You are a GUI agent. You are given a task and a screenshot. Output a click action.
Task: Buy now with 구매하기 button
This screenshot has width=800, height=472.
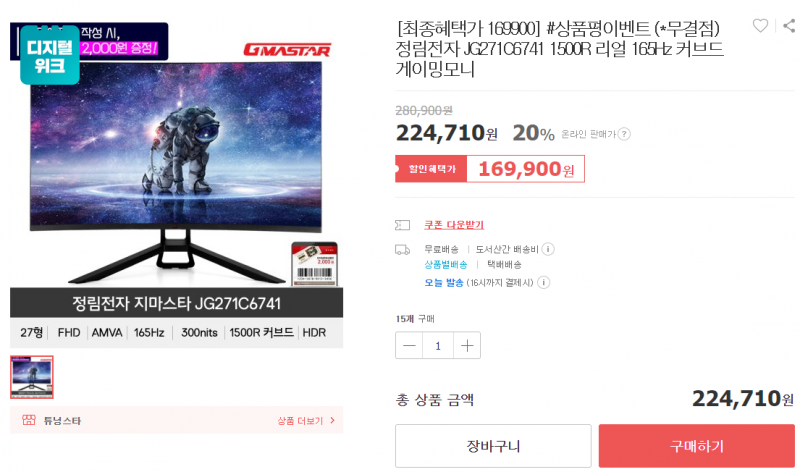[x=696, y=445]
